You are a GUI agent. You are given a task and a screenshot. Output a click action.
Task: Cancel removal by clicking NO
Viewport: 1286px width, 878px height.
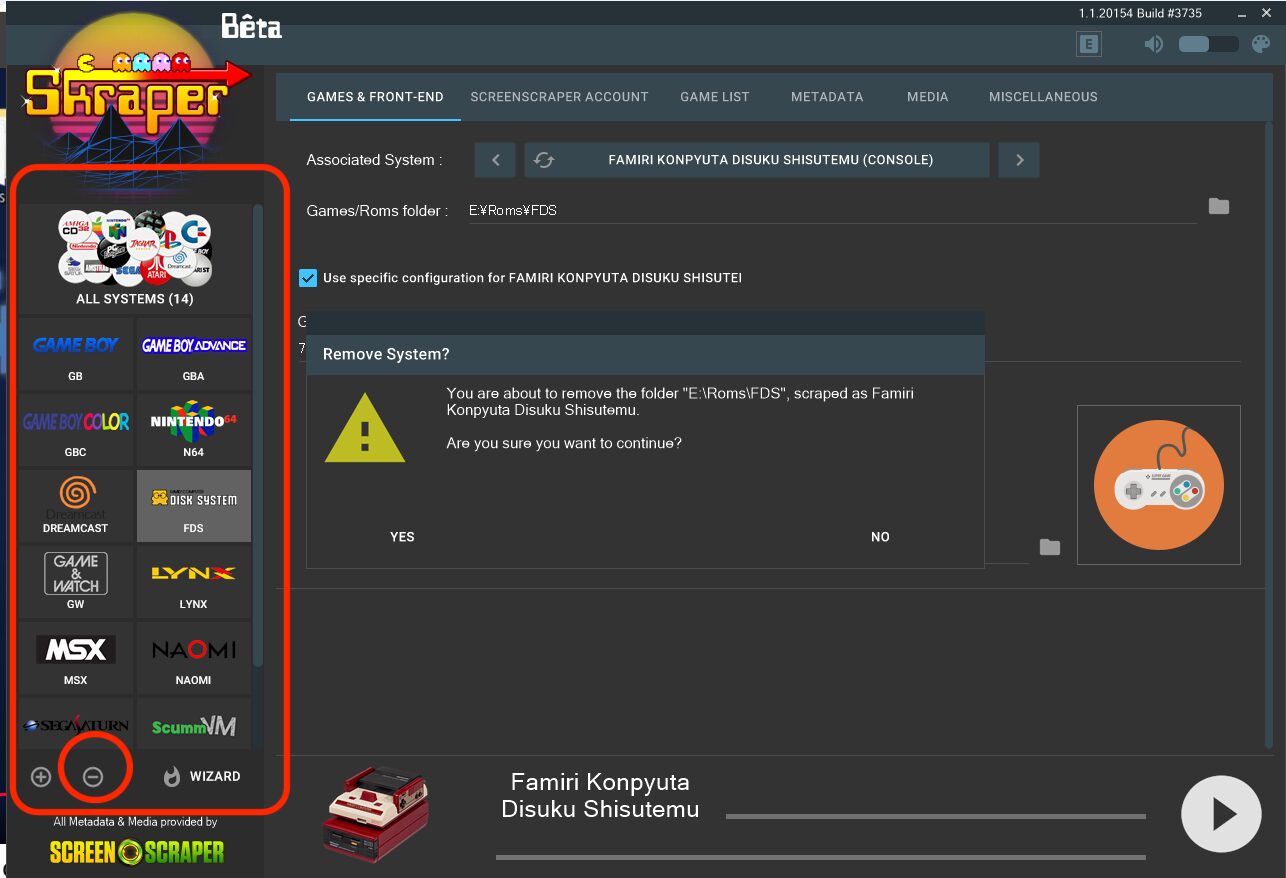[880, 537]
